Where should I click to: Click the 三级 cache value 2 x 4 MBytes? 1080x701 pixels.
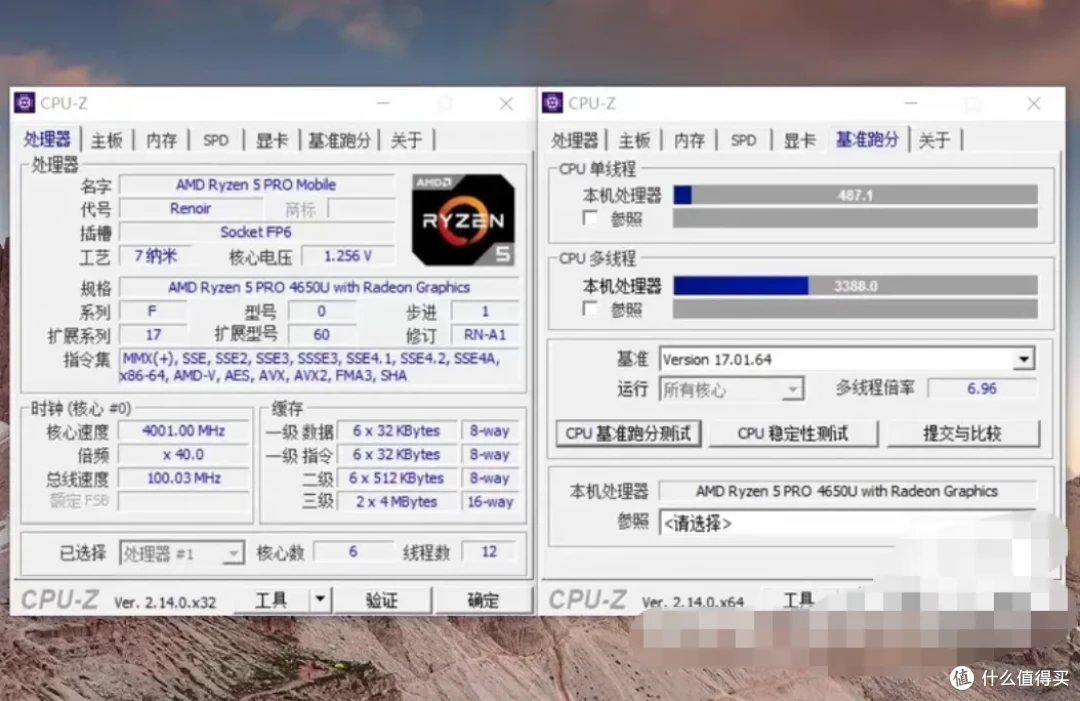point(397,502)
